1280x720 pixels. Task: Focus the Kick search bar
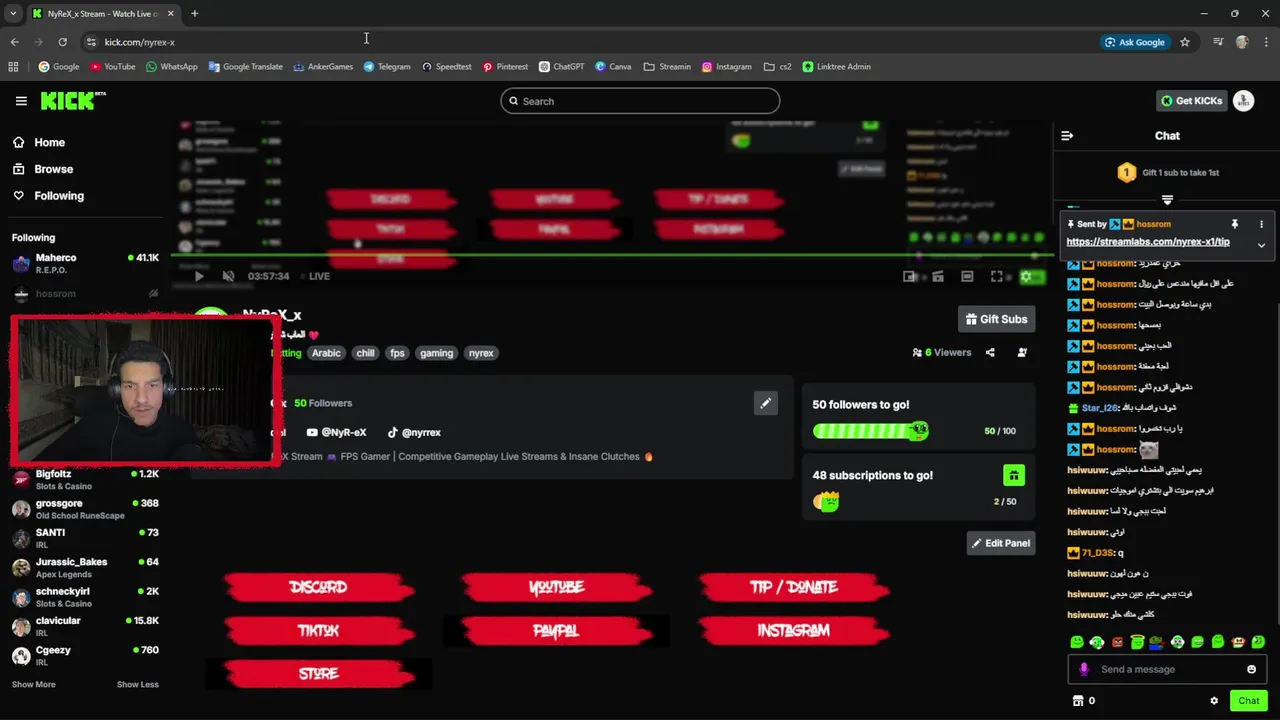point(640,101)
